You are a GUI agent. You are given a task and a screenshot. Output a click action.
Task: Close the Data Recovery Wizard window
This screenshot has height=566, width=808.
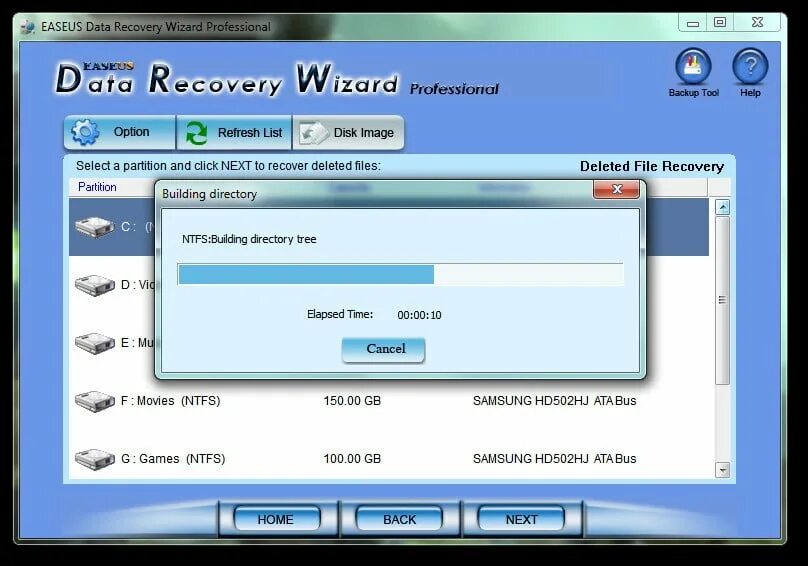coord(757,23)
